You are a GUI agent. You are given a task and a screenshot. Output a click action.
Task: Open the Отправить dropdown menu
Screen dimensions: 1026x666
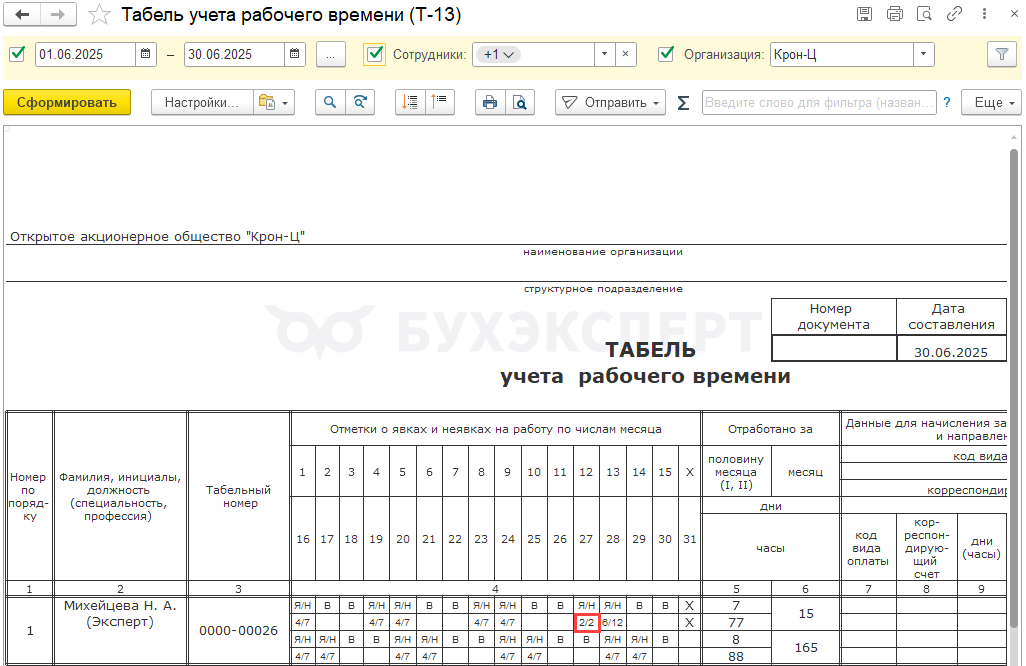(610, 103)
